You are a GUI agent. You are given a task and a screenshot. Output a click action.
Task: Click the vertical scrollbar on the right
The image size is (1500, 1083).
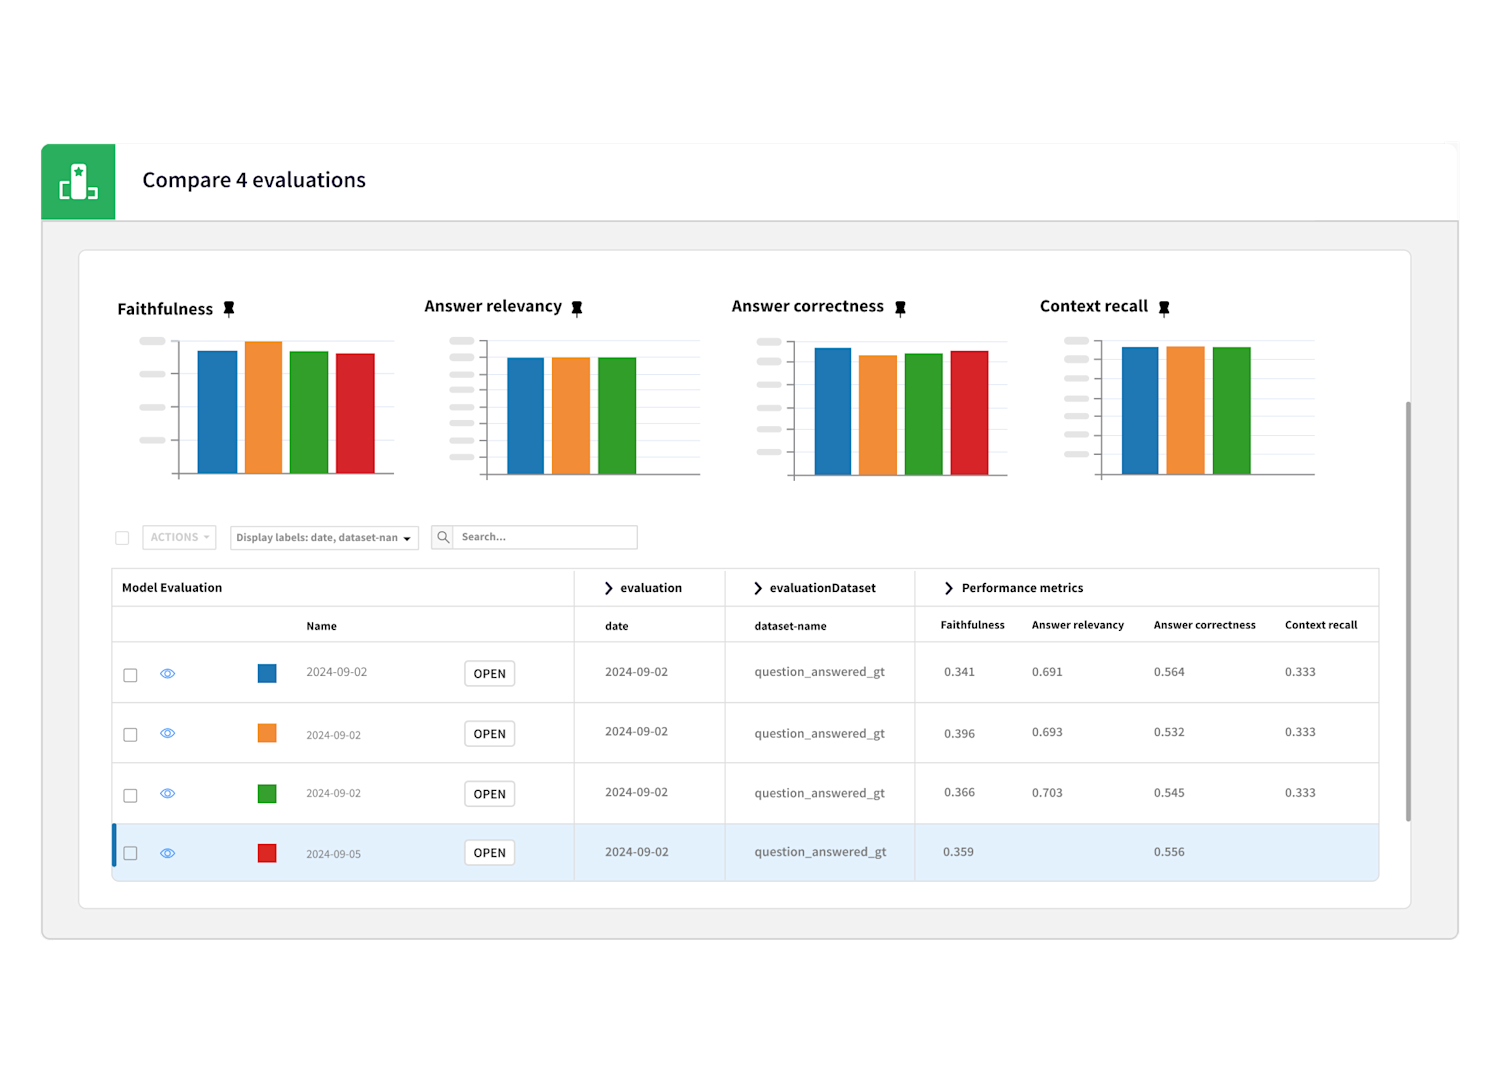pos(1408,611)
